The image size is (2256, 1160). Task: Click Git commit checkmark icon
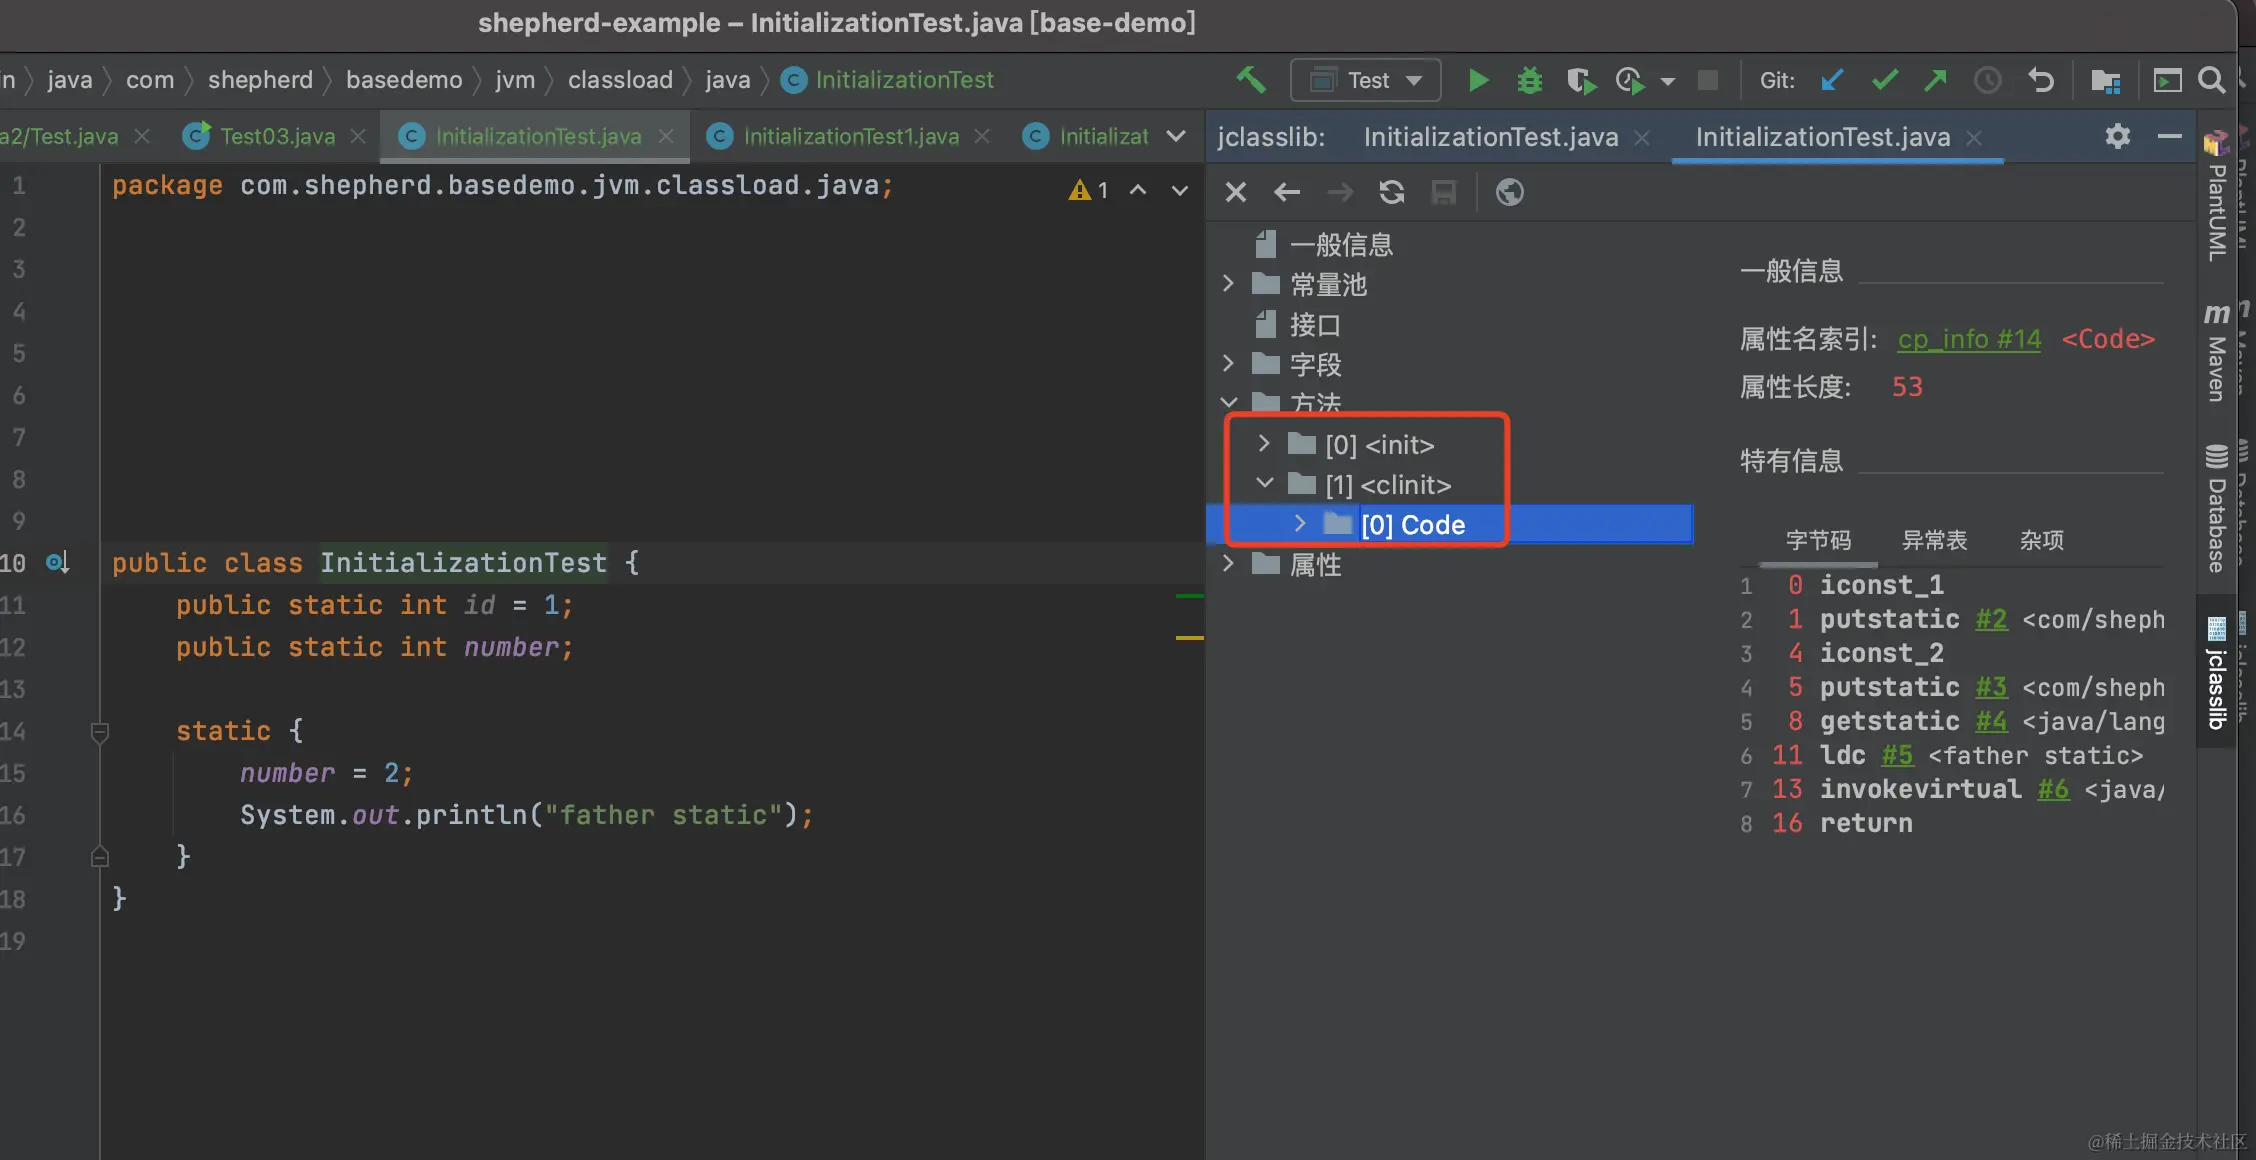[x=1884, y=80]
